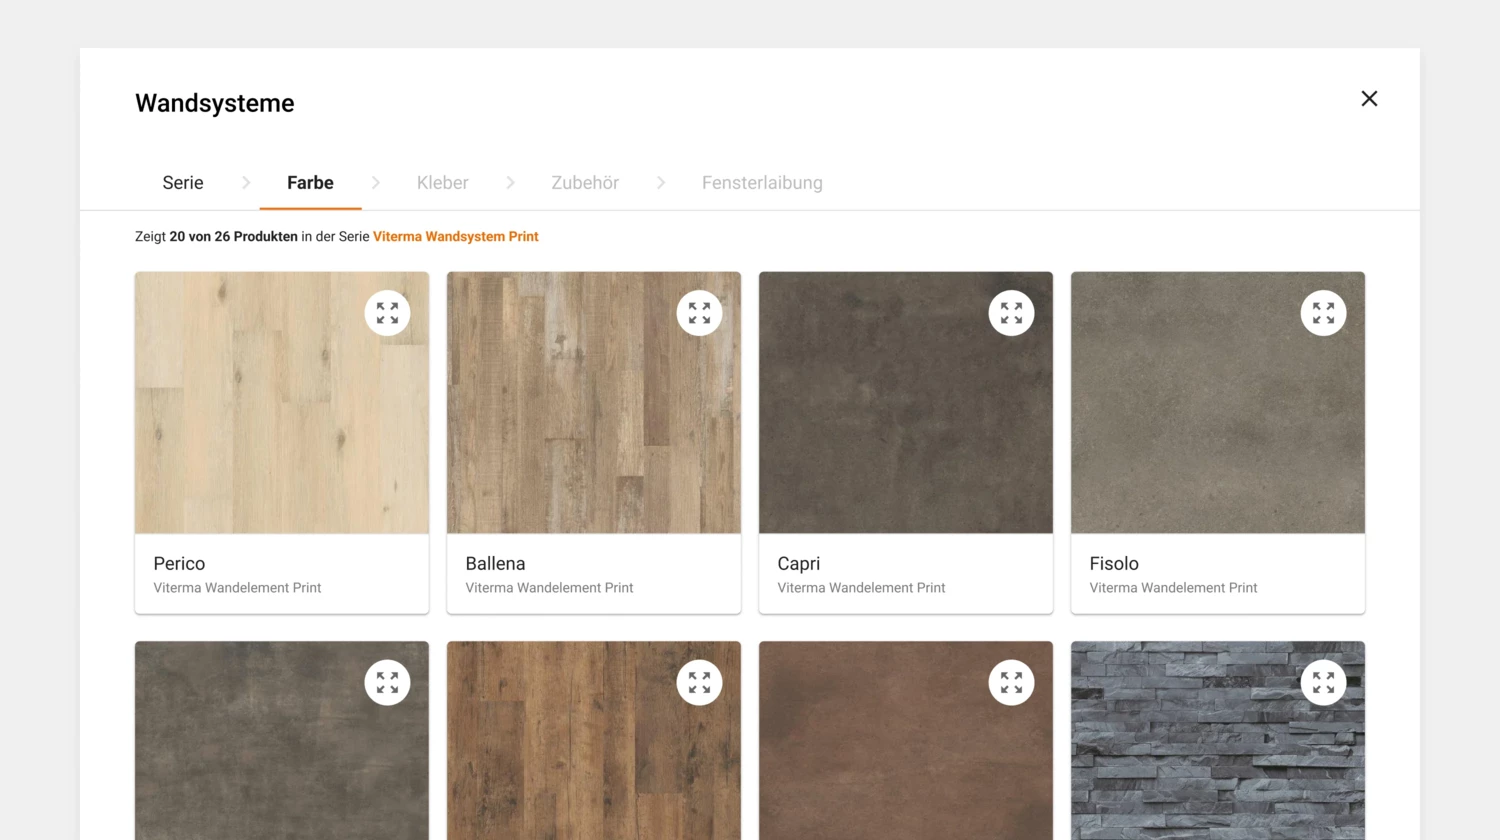Expand the Ballena swatch image fullscreen
Viewport: 1500px width, 840px height.
coord(699,313)
